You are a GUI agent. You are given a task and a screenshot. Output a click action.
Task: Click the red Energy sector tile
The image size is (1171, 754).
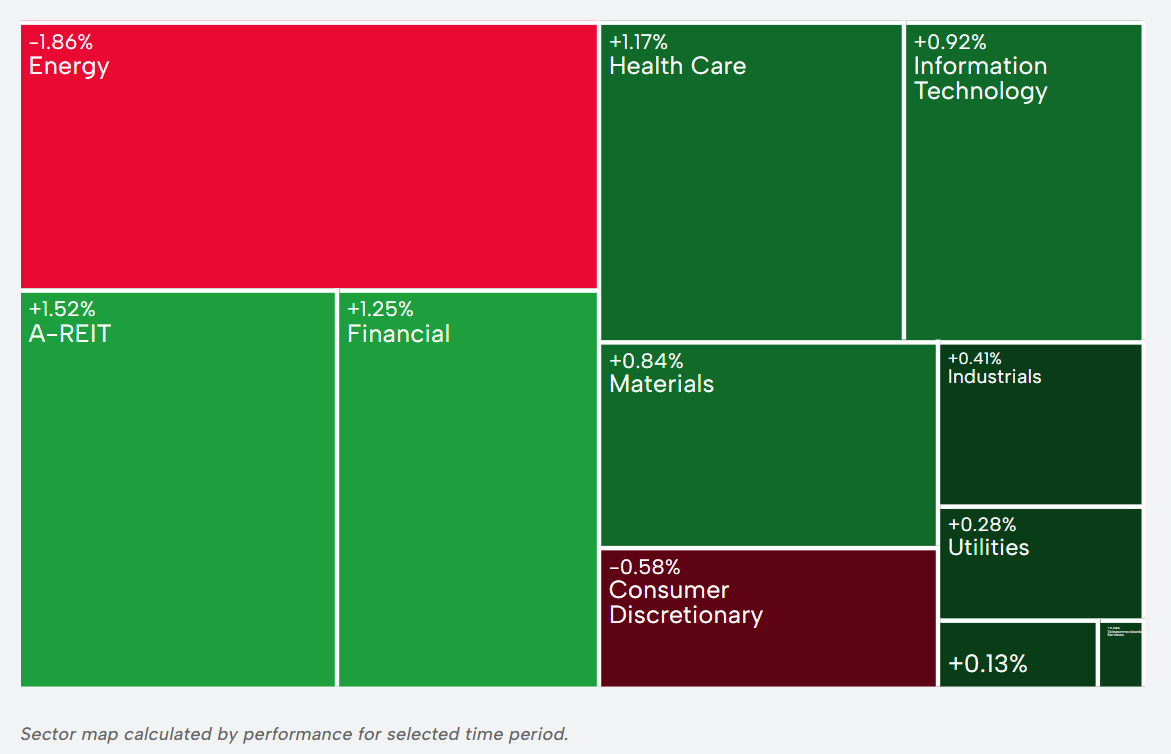click(309, 170)
